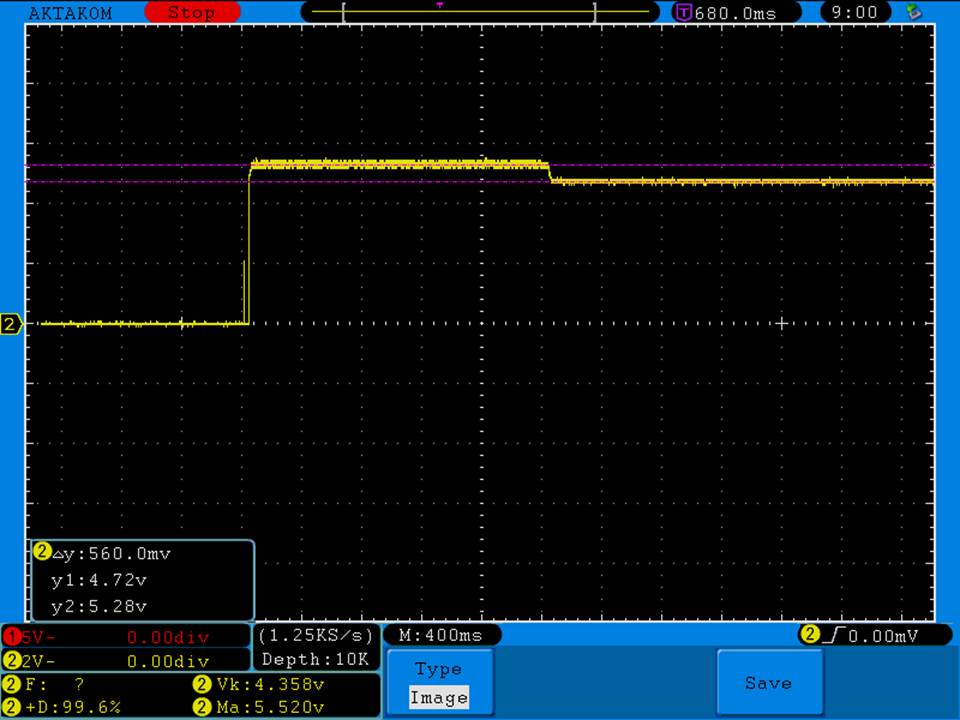Select the channel 2 yellow 2V badge
This screenshot has width=960, height=720.
(12, 660)
